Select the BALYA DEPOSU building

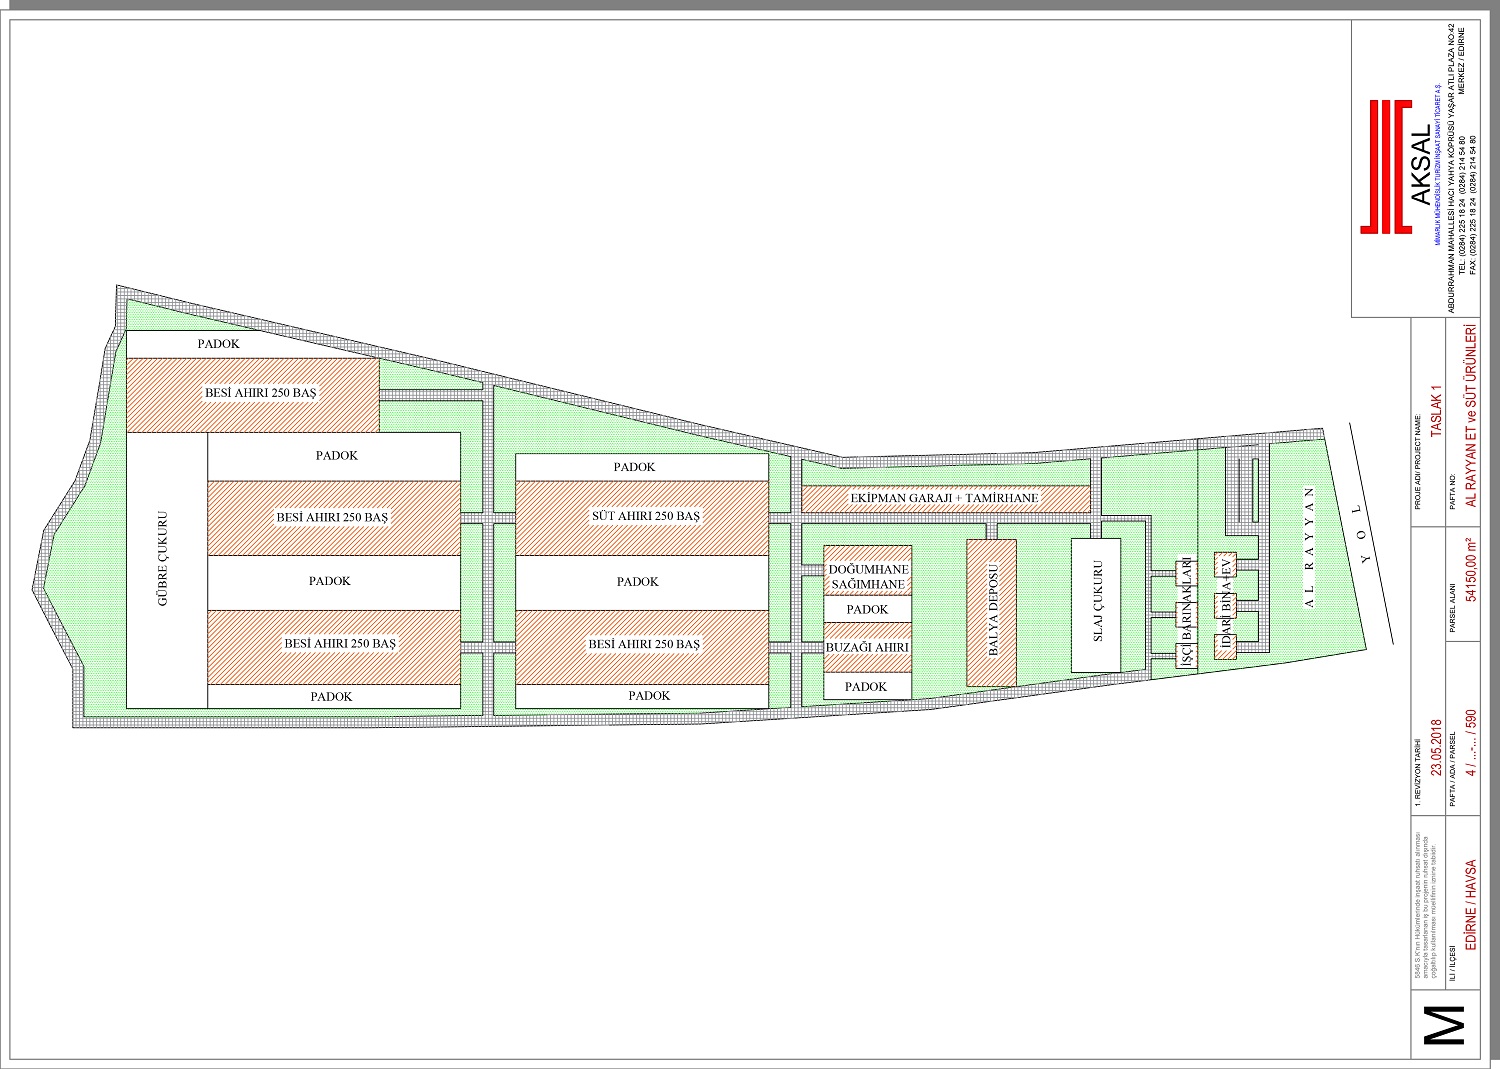[992, 612]
